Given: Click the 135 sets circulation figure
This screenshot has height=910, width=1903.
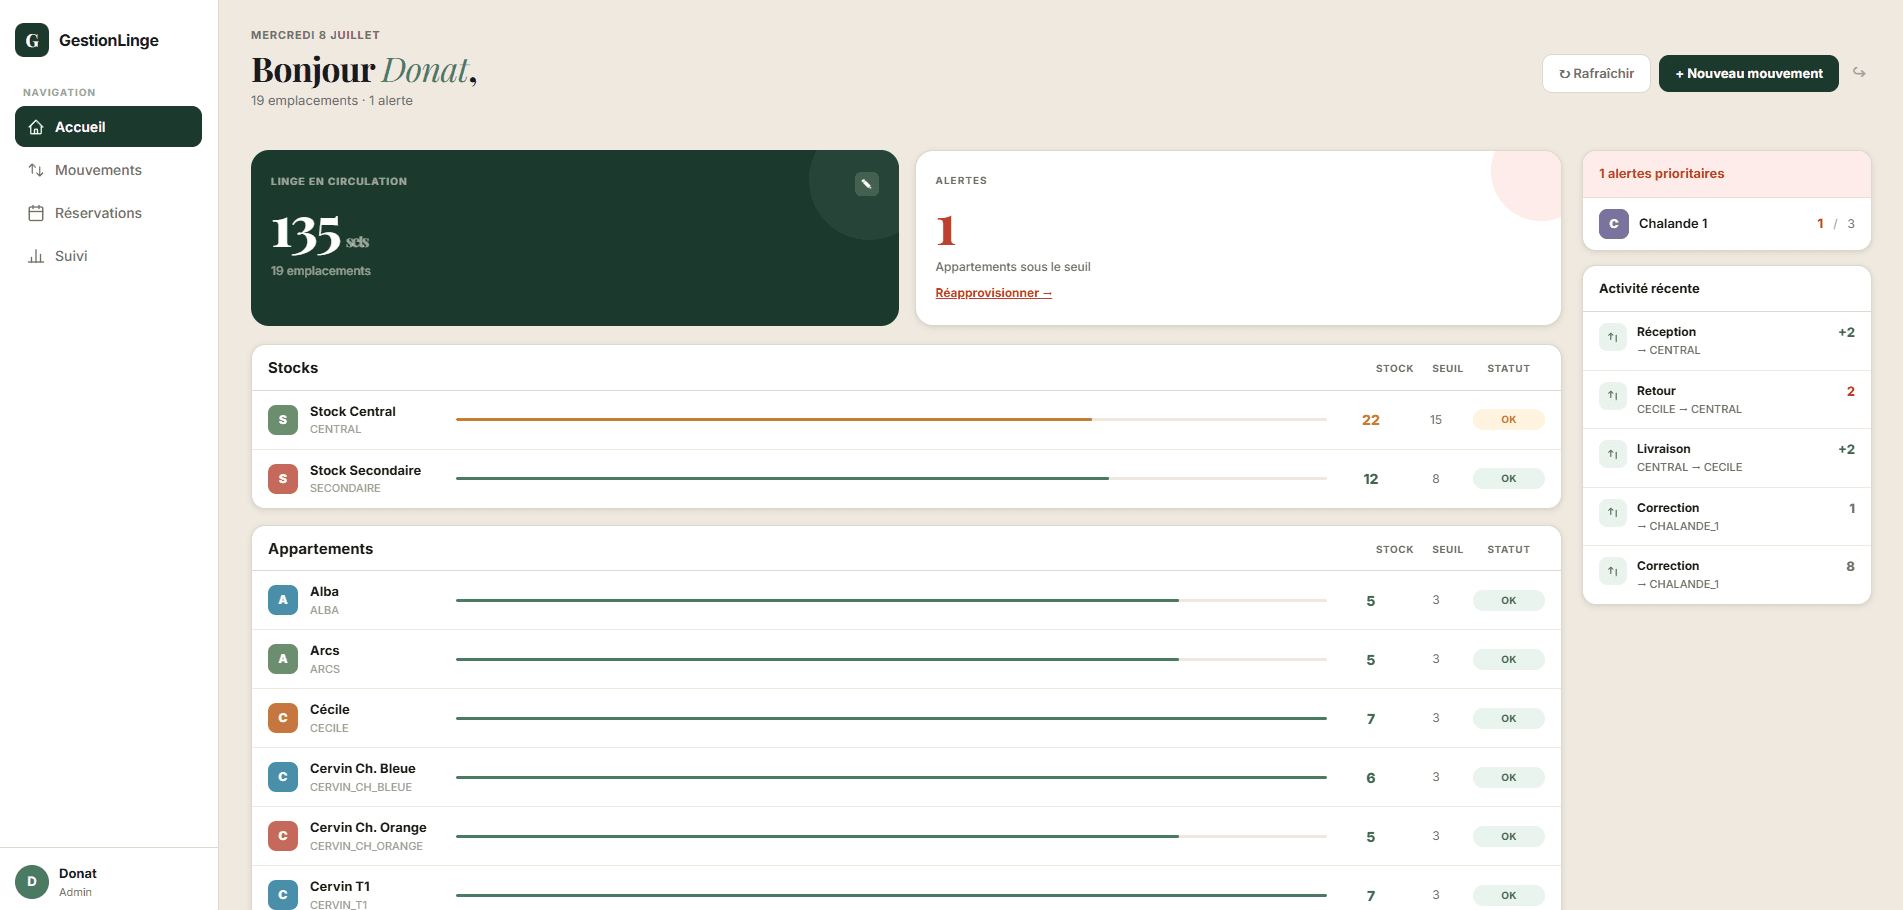Looking at the screenshot, I should click(x=320, y=235).
